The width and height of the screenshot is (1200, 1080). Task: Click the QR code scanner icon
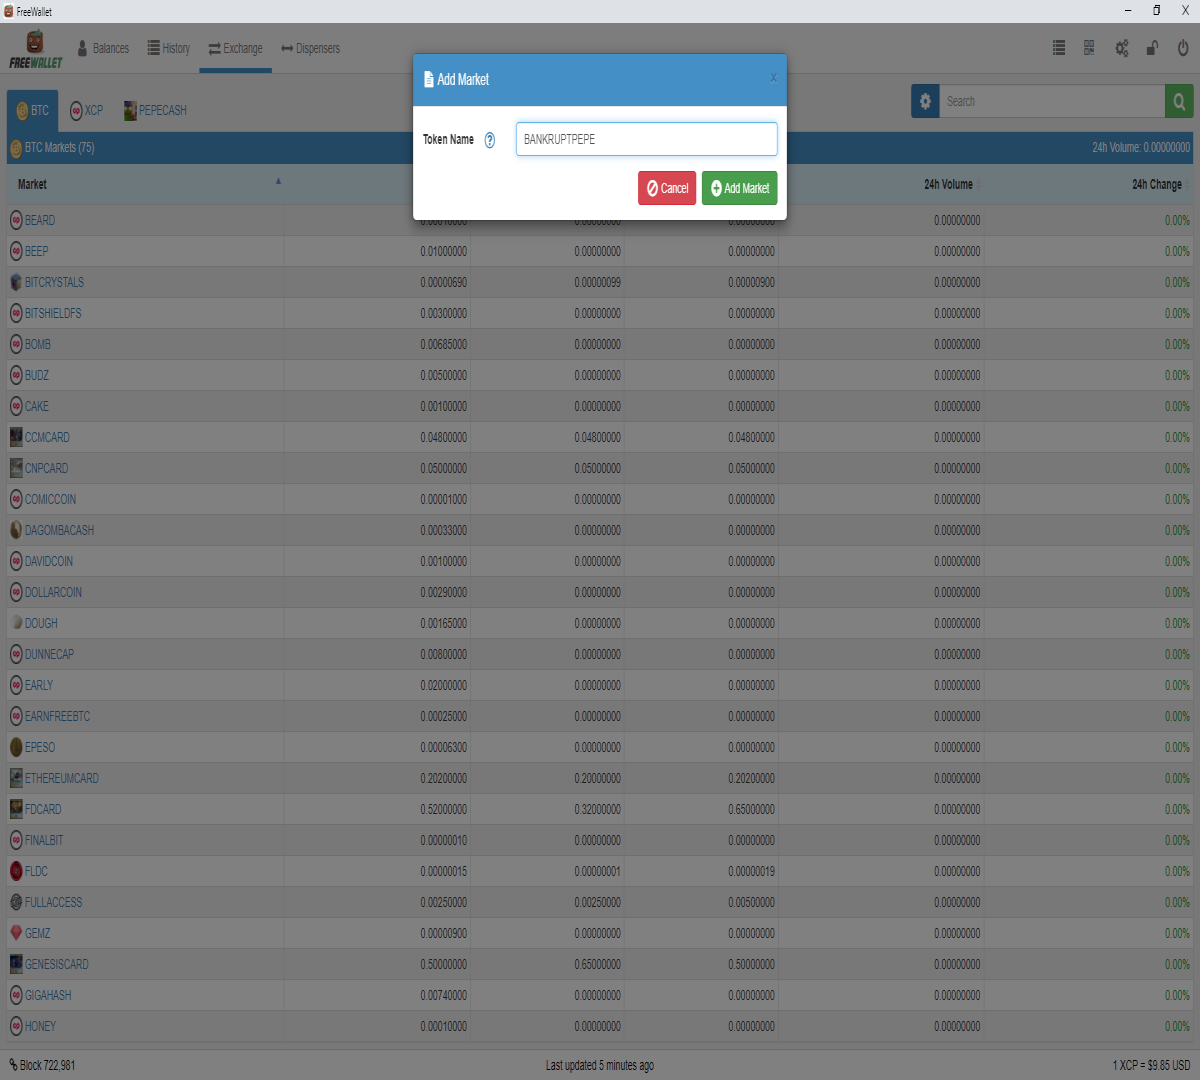point(1089,48)
